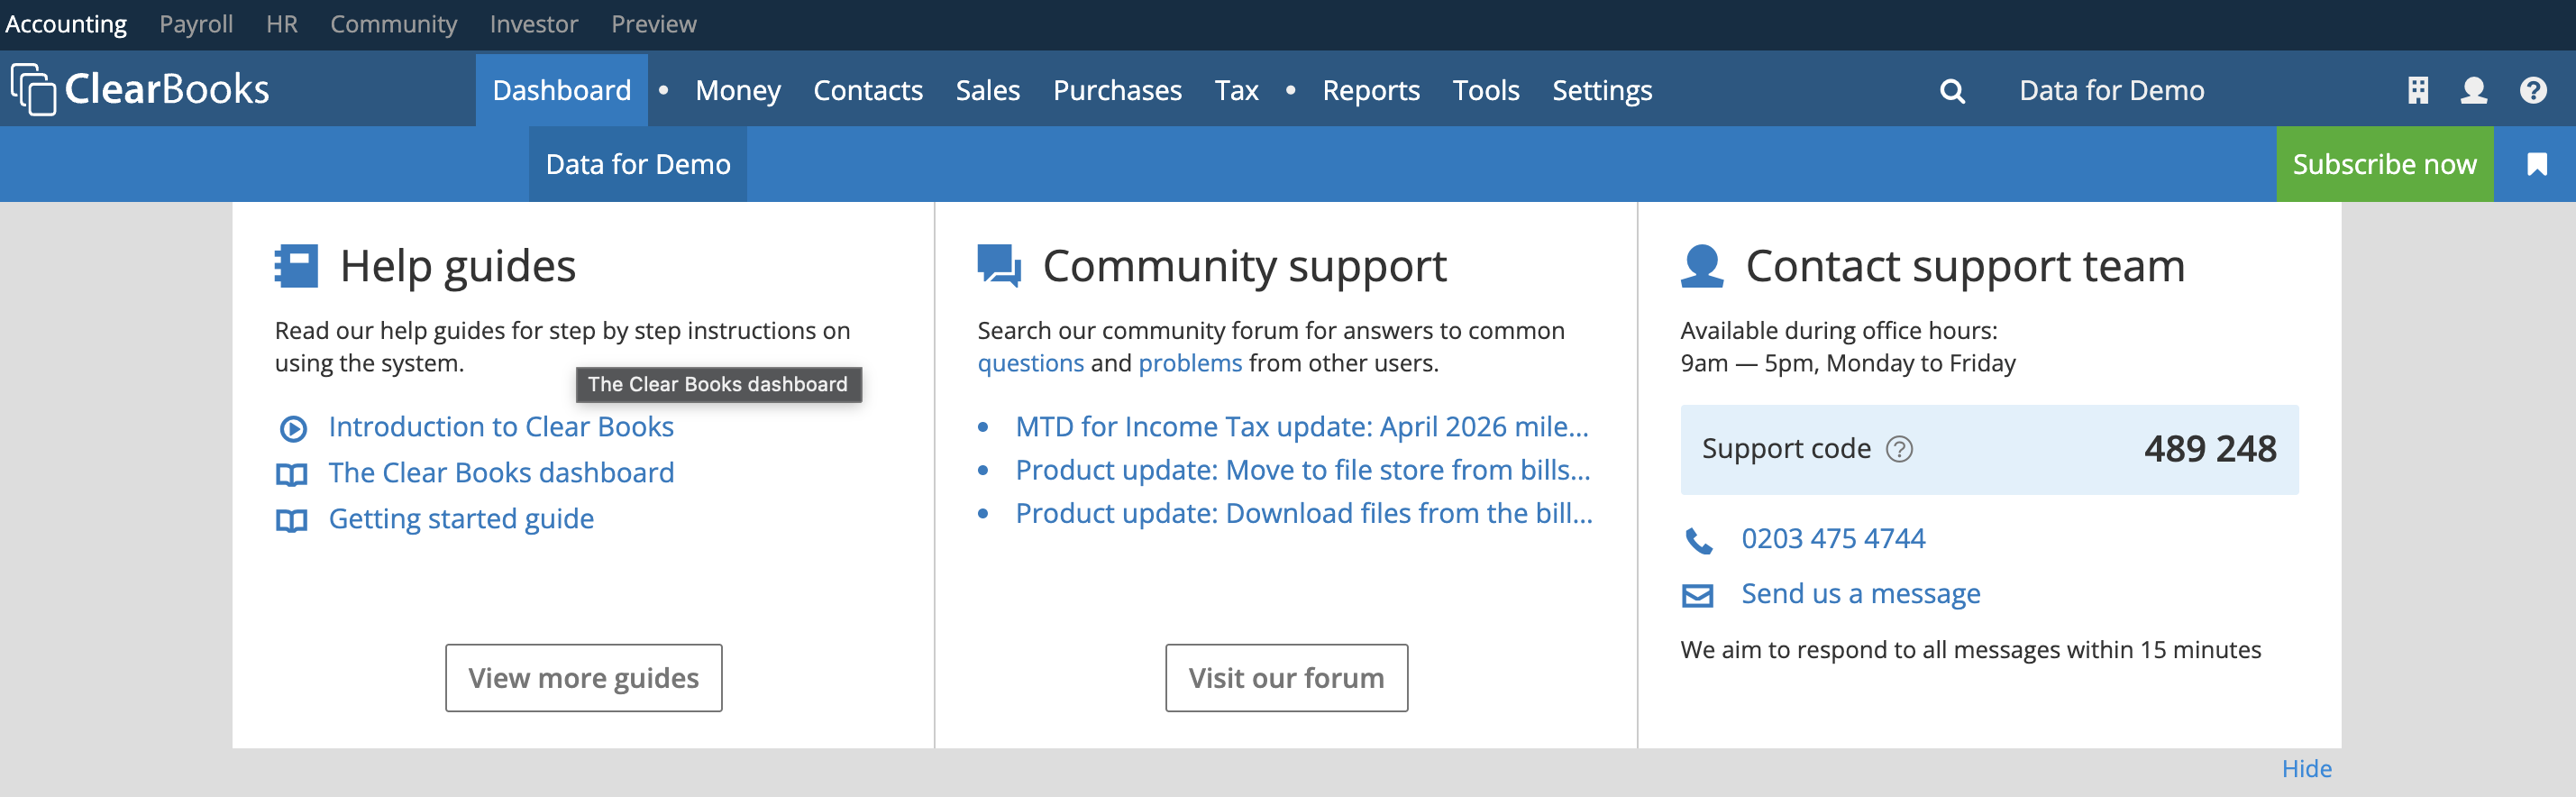
Task: Select the Data for Demo sub-tab
Action: tap(638, 164)
